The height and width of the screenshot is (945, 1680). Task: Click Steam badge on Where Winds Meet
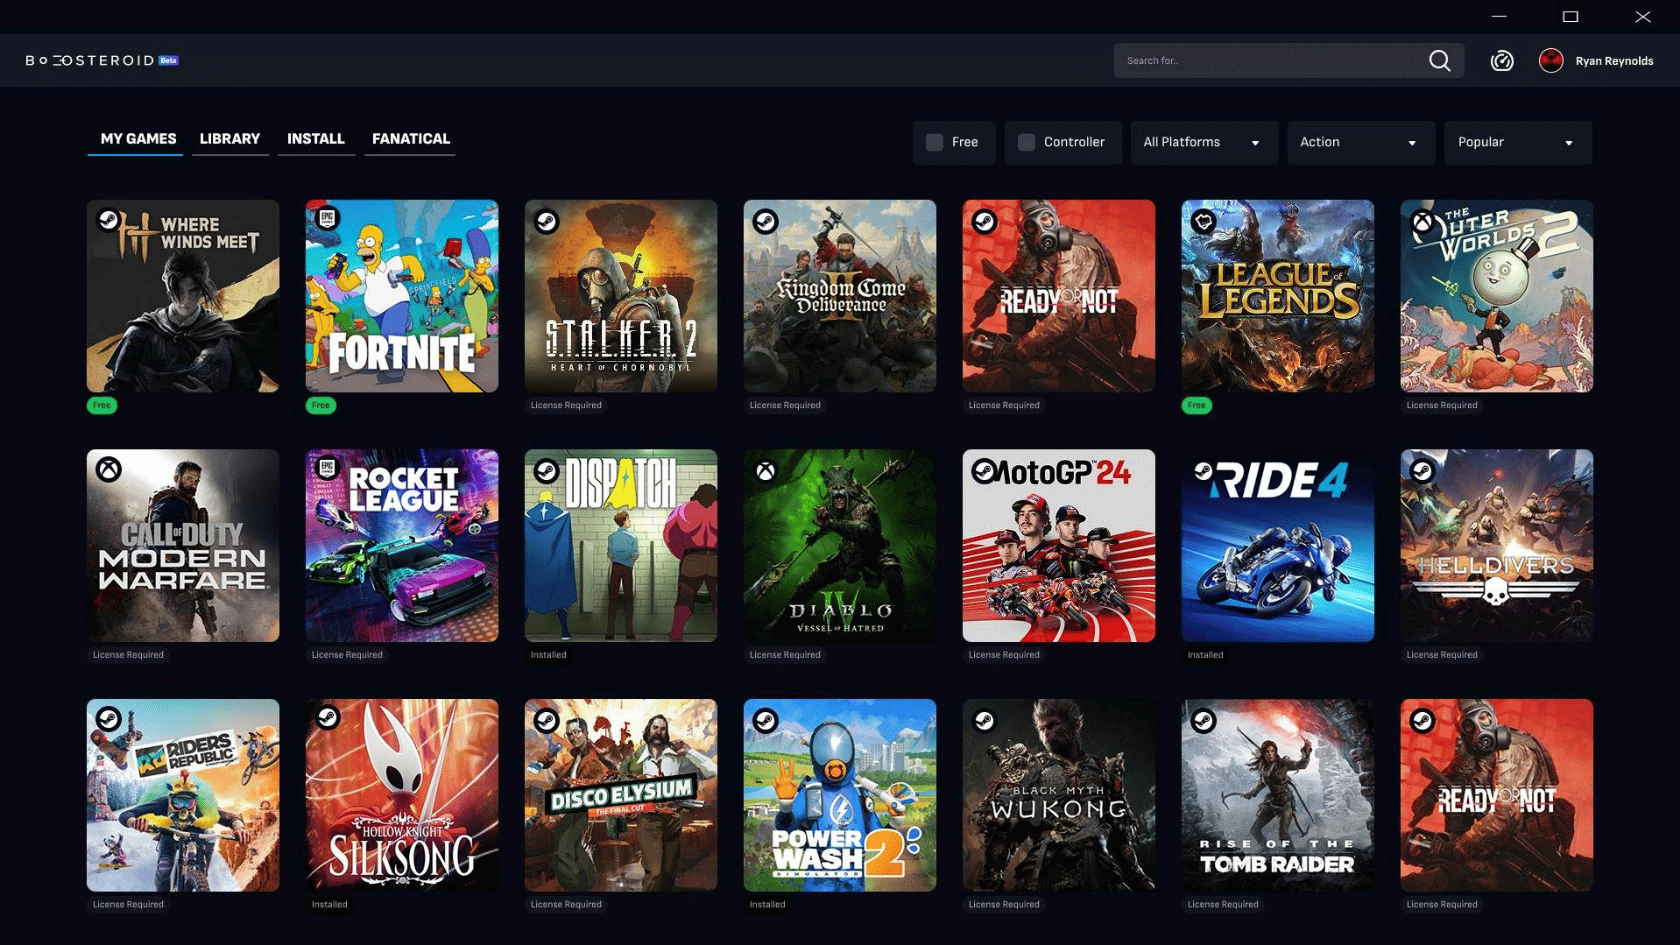coord(108,220)
